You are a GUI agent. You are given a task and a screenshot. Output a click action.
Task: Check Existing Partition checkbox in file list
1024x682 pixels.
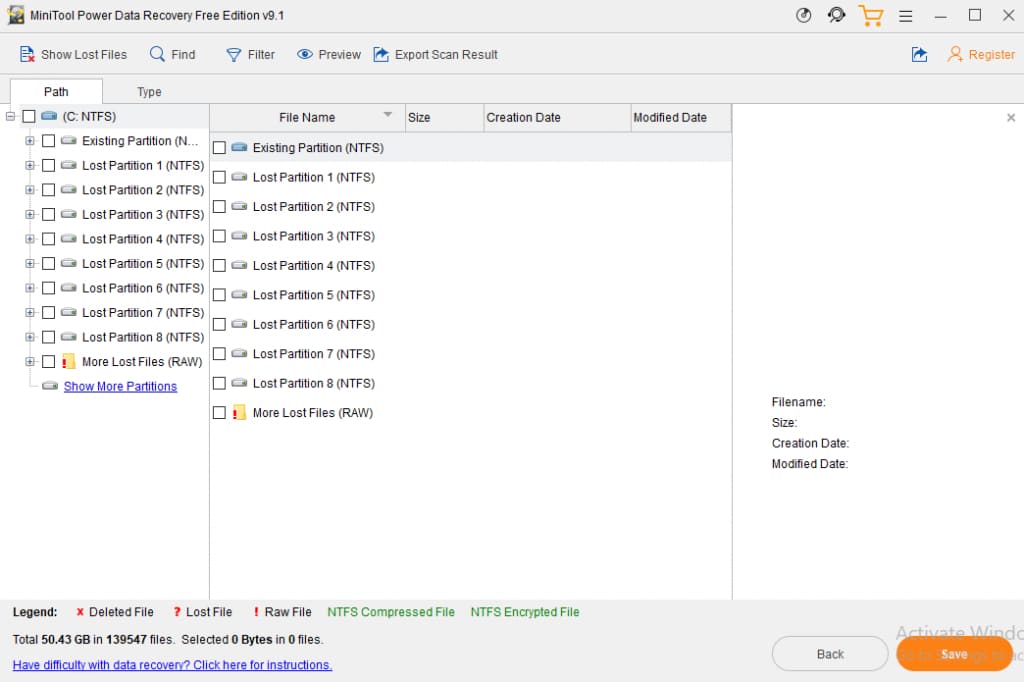click(219, 148)
